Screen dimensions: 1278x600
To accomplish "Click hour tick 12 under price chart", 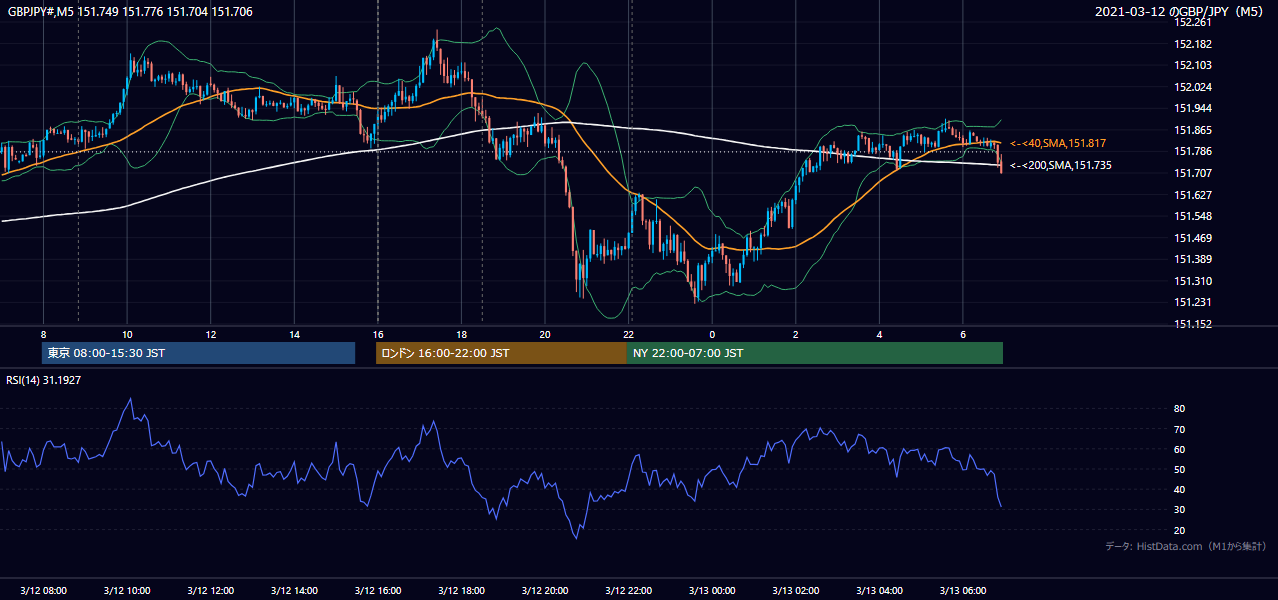I will click(210, 333).
